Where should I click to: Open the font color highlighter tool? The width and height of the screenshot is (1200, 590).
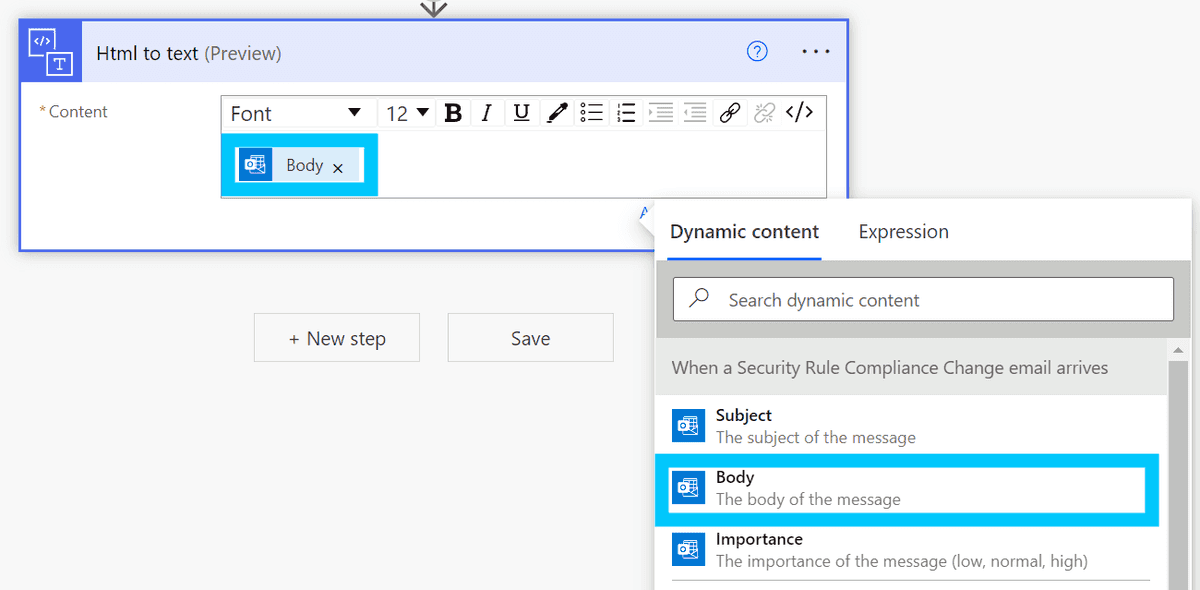click(x=558, y=113)
